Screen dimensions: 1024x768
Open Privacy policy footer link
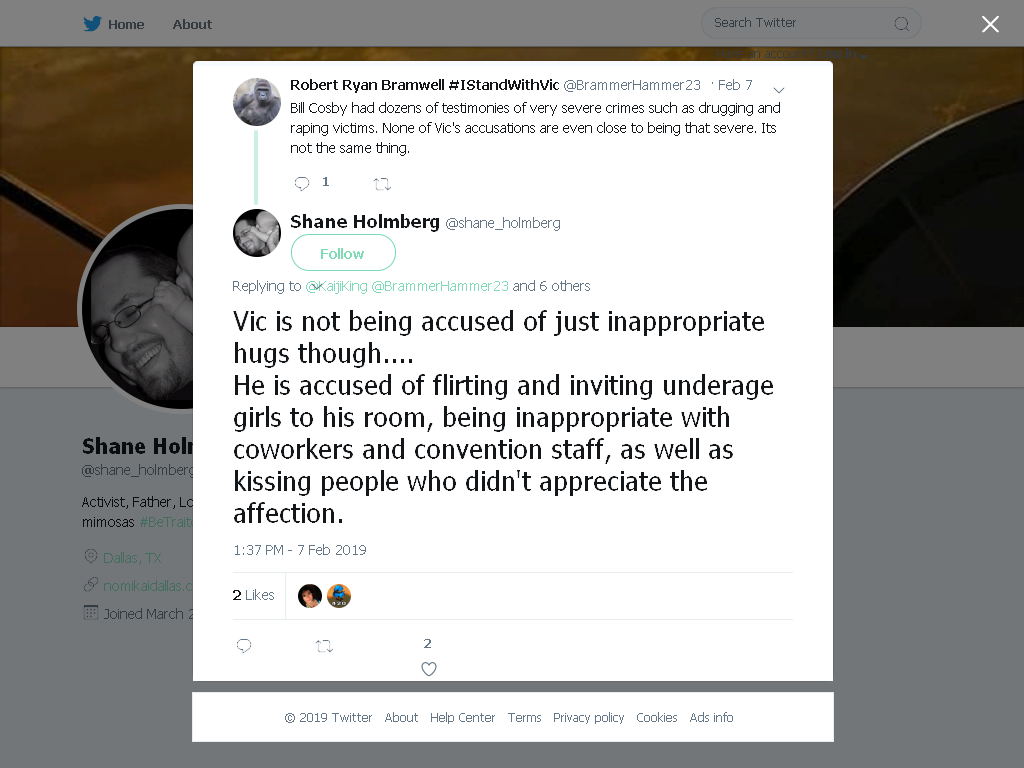[588, 717]
